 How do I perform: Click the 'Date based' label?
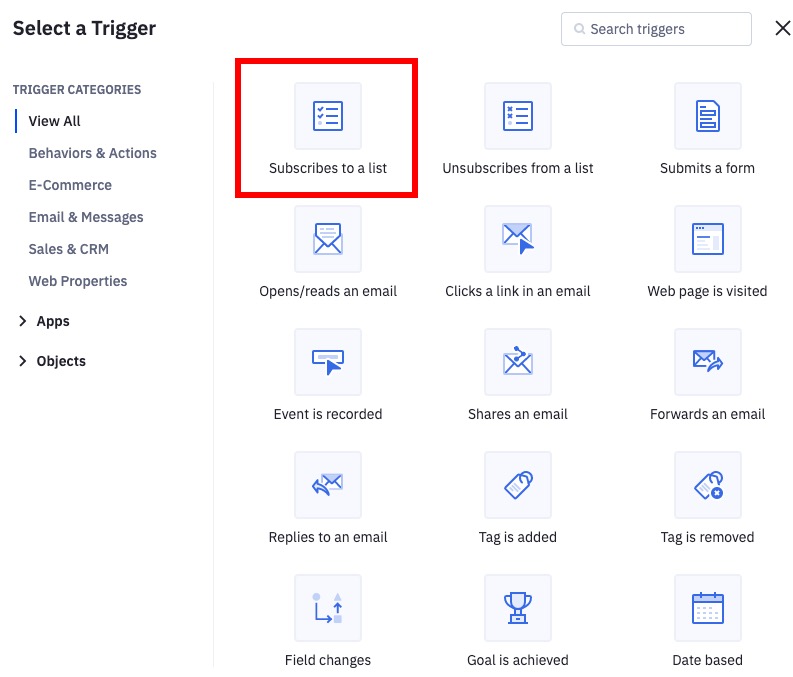tap(708, 660)
